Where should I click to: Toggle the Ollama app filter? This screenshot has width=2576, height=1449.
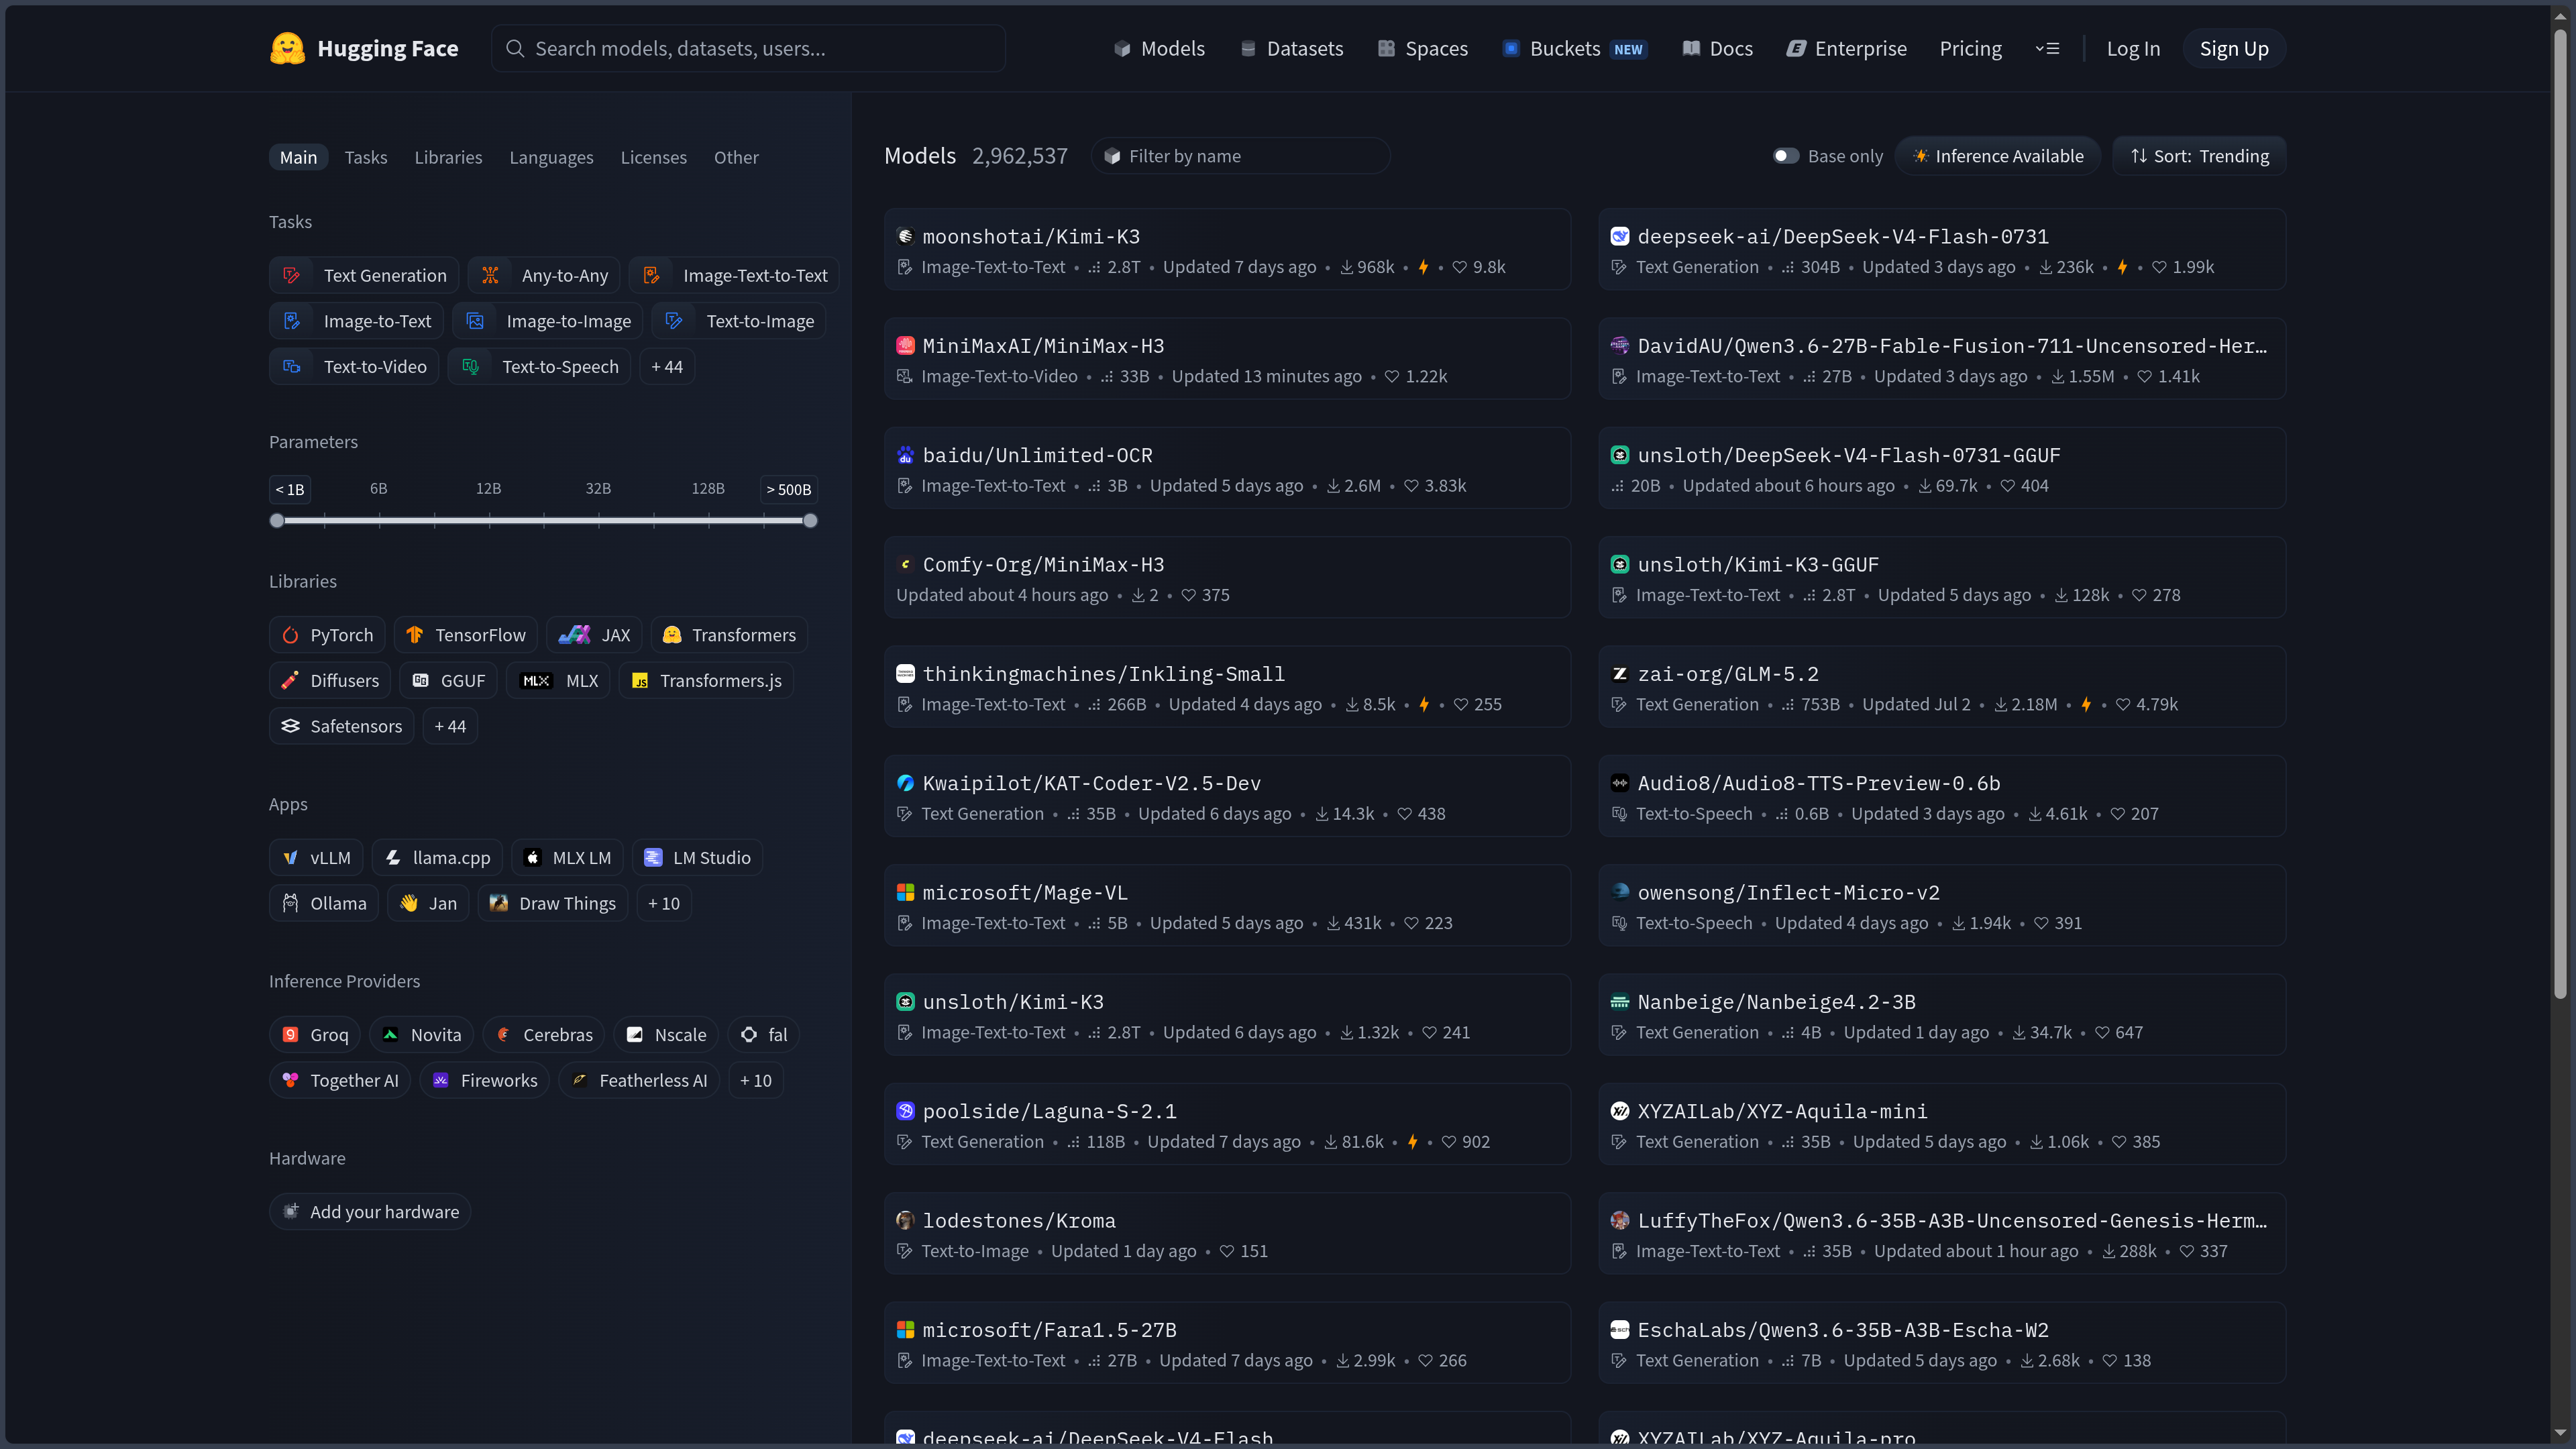tap(324, 903)
